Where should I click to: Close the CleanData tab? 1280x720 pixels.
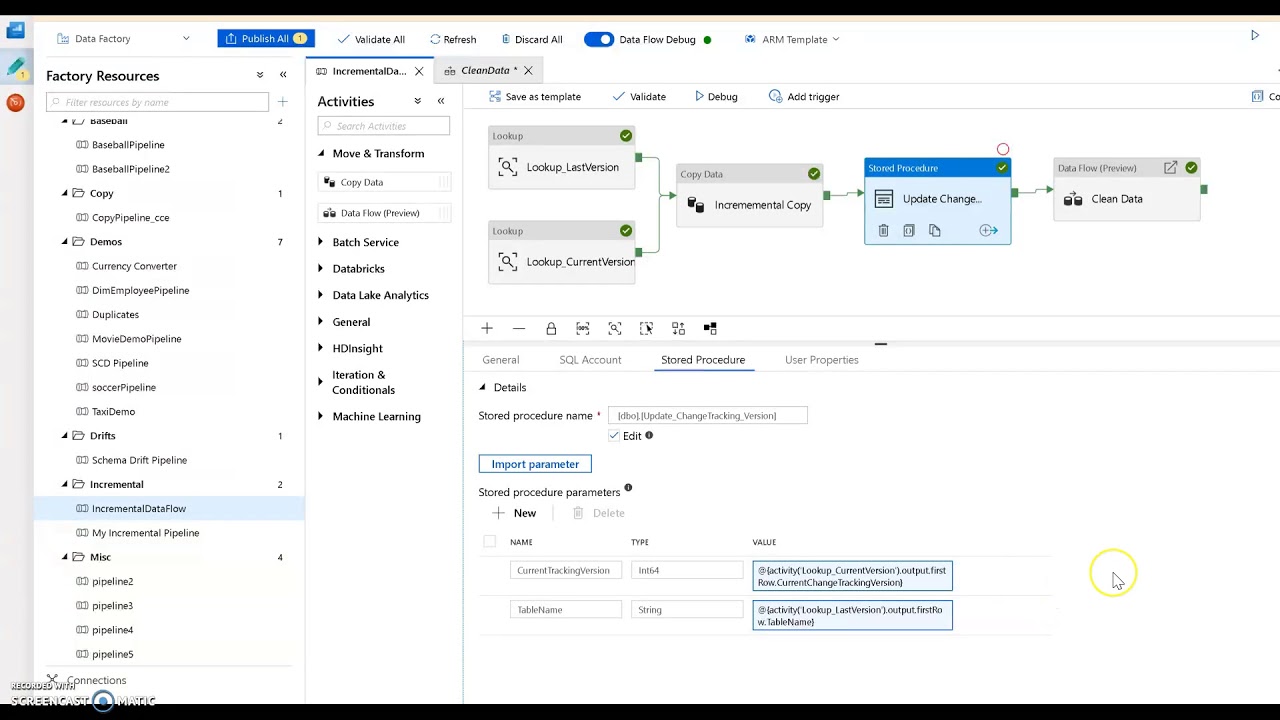[x=528, y=71]
